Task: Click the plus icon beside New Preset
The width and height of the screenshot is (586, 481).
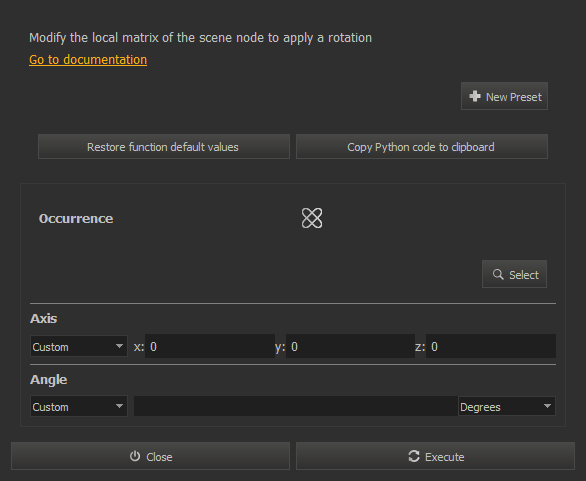Action: click(x=475, y=96)
